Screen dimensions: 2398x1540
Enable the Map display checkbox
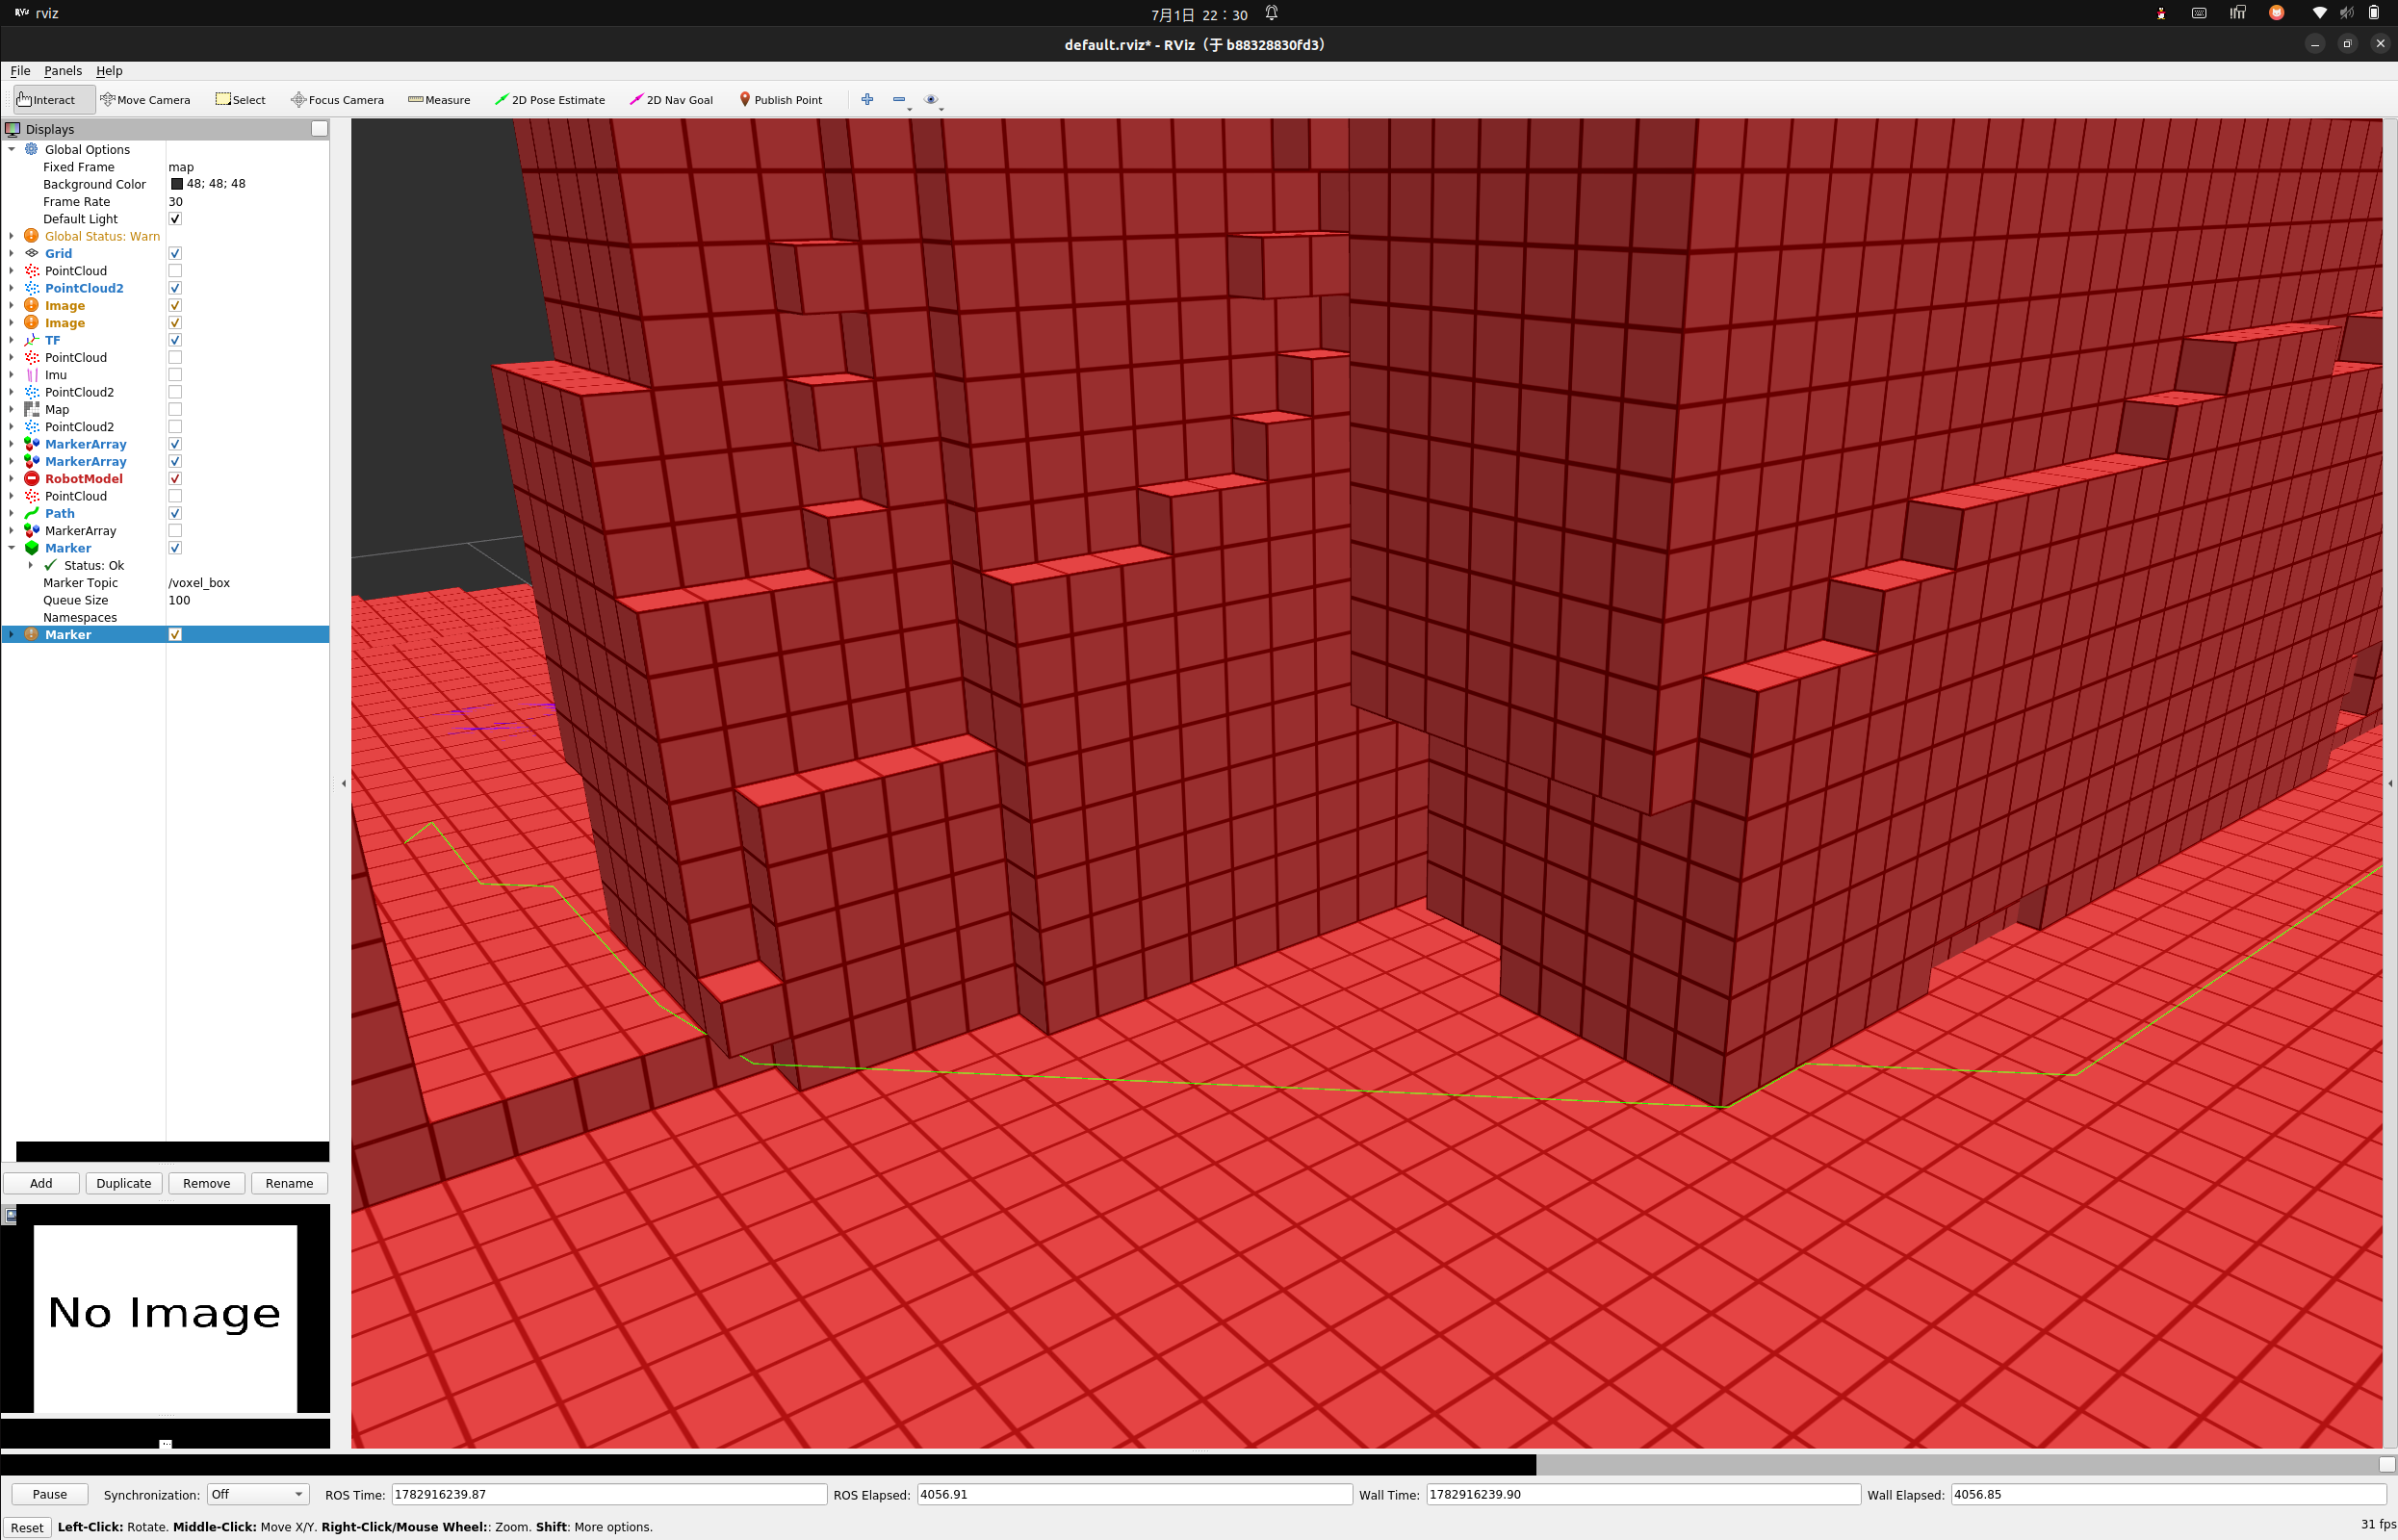click(x=175, y=409)
